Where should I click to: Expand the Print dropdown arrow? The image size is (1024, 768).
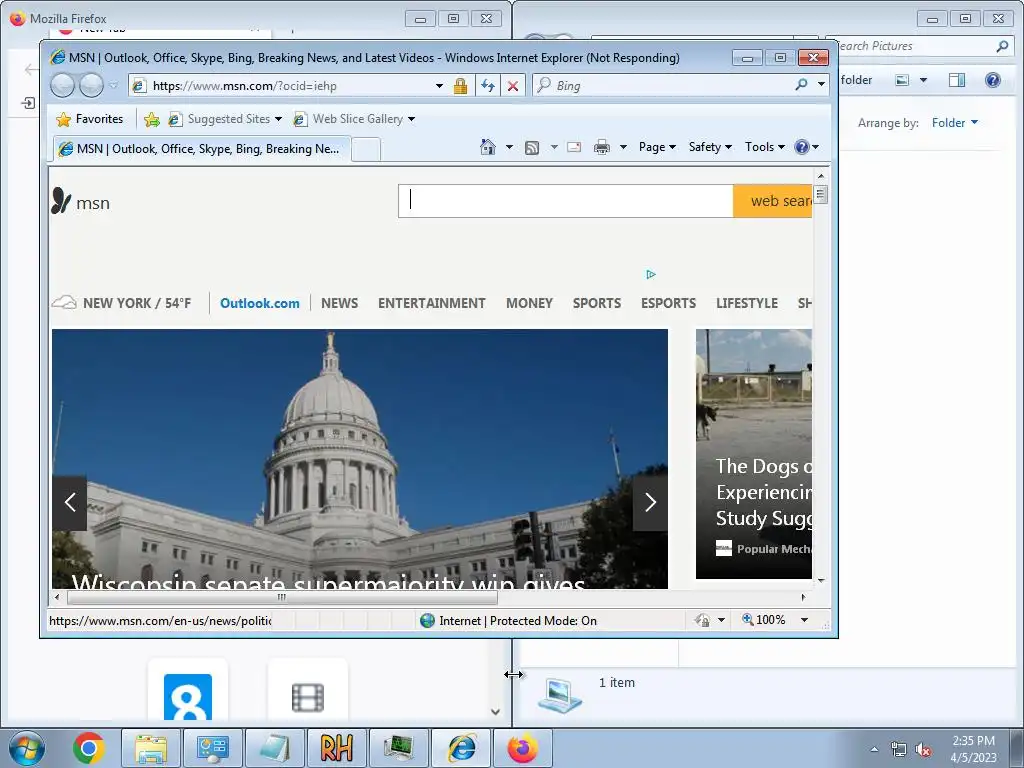[623, 147]
